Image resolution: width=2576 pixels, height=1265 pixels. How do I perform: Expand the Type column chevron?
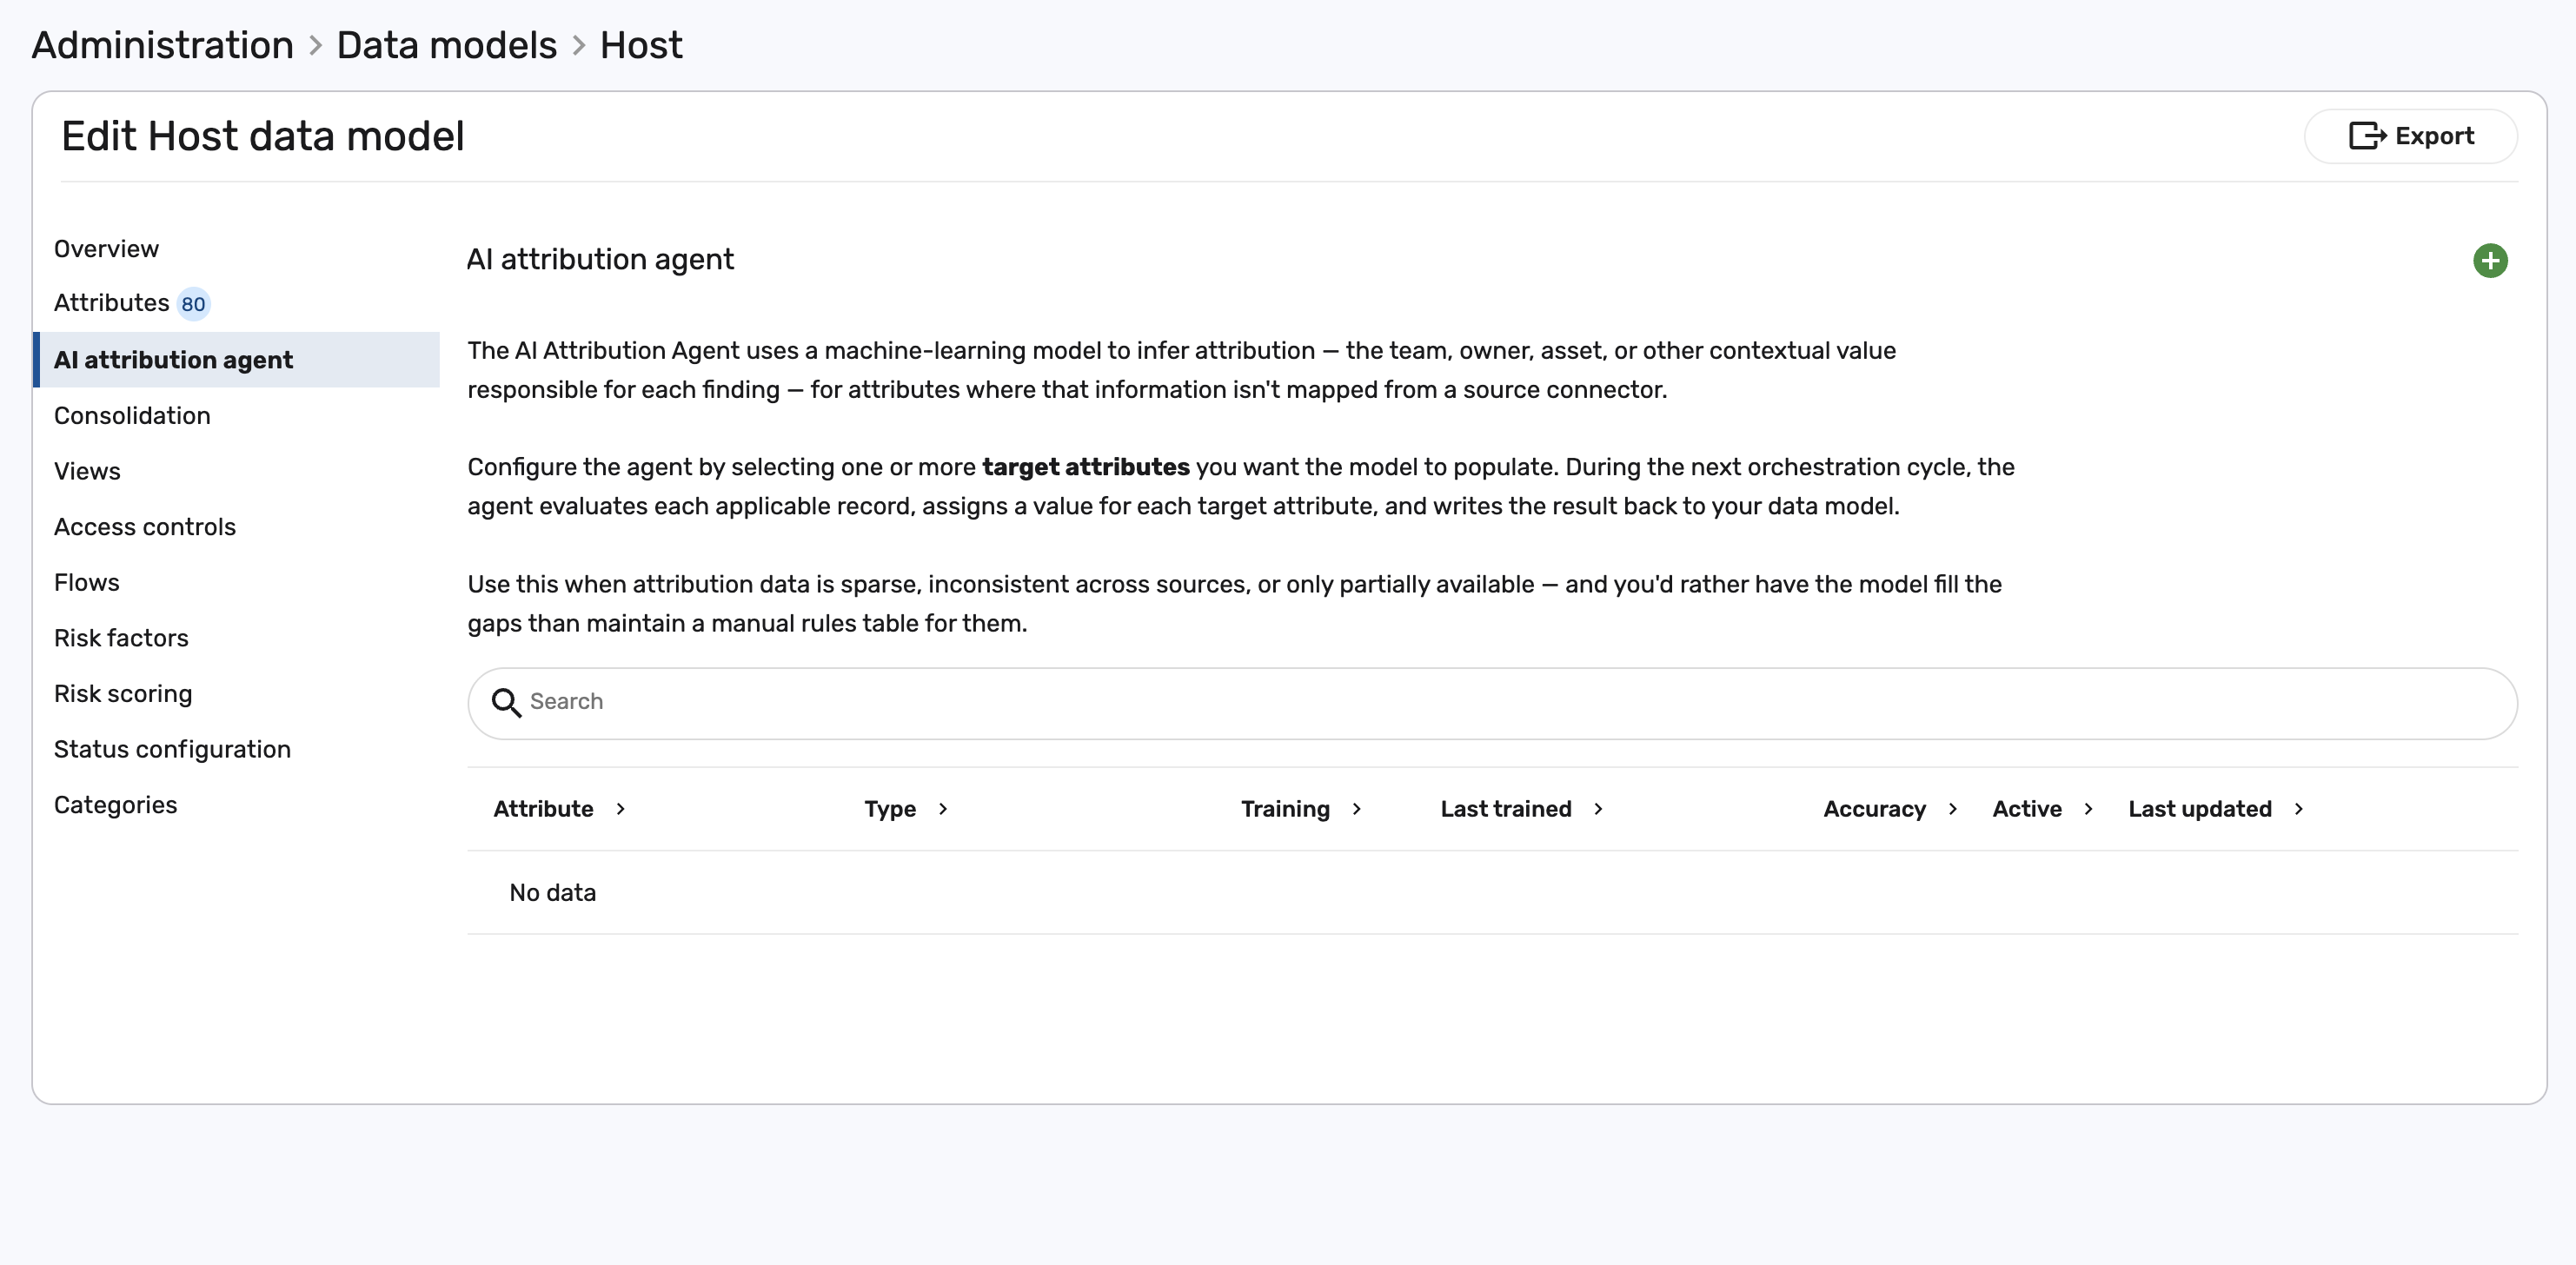coord(942,809)
